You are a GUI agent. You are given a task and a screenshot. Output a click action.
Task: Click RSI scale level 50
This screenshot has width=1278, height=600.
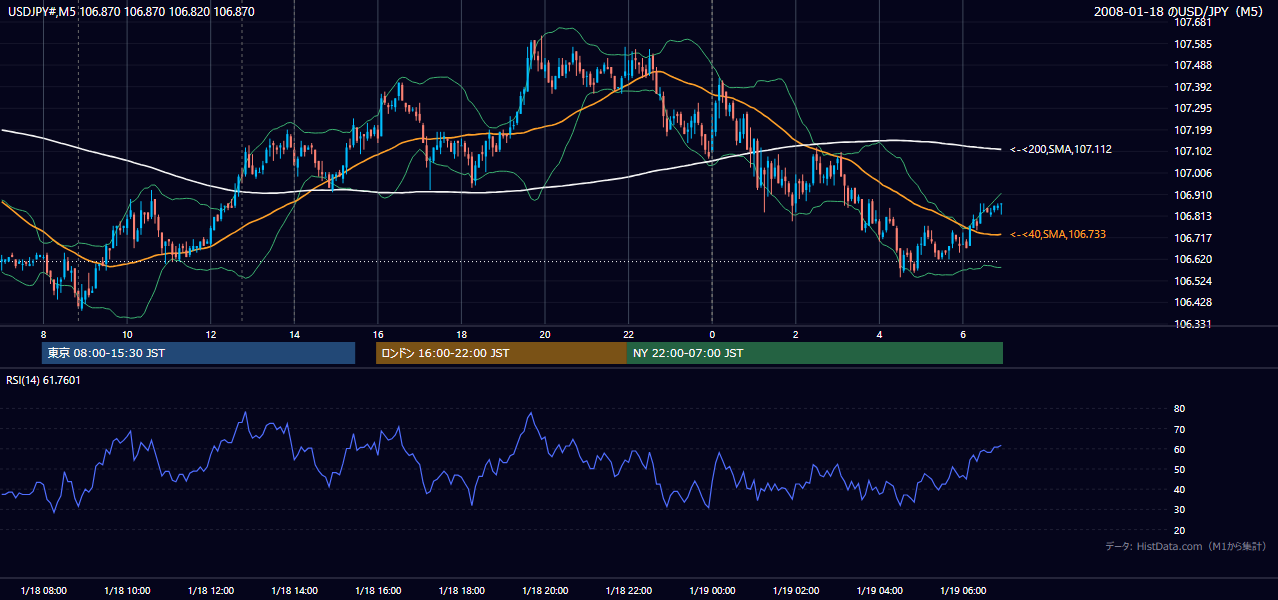tap(1179, 469)
